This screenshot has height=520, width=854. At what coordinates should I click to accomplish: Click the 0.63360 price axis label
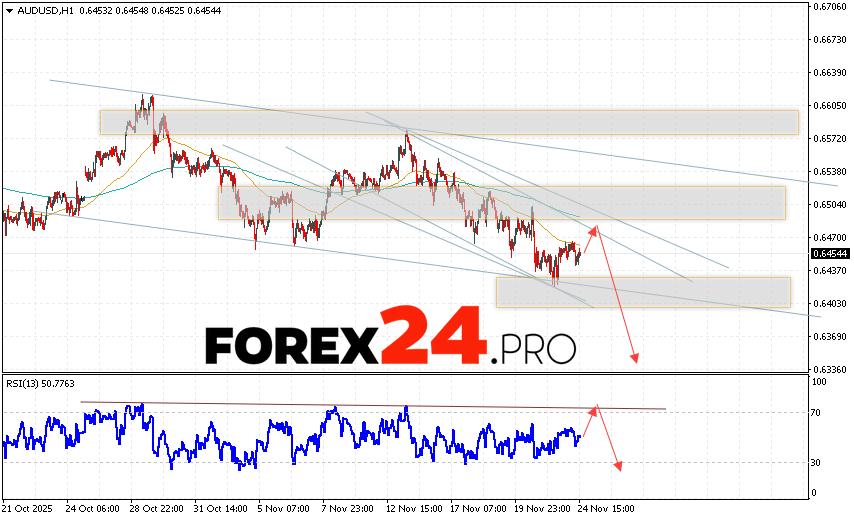click(829, 369)
